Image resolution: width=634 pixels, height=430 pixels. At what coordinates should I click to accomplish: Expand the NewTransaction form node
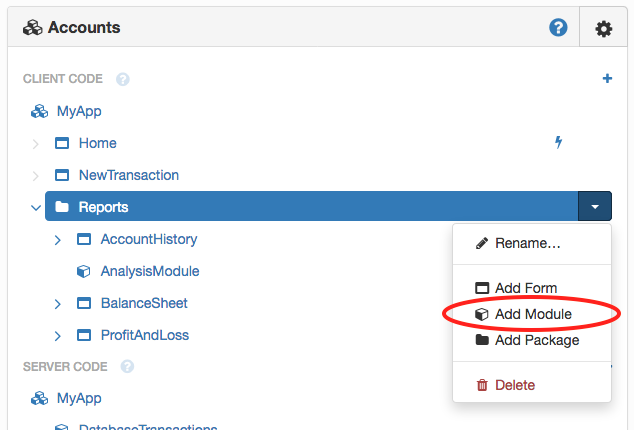pos(36,175)
